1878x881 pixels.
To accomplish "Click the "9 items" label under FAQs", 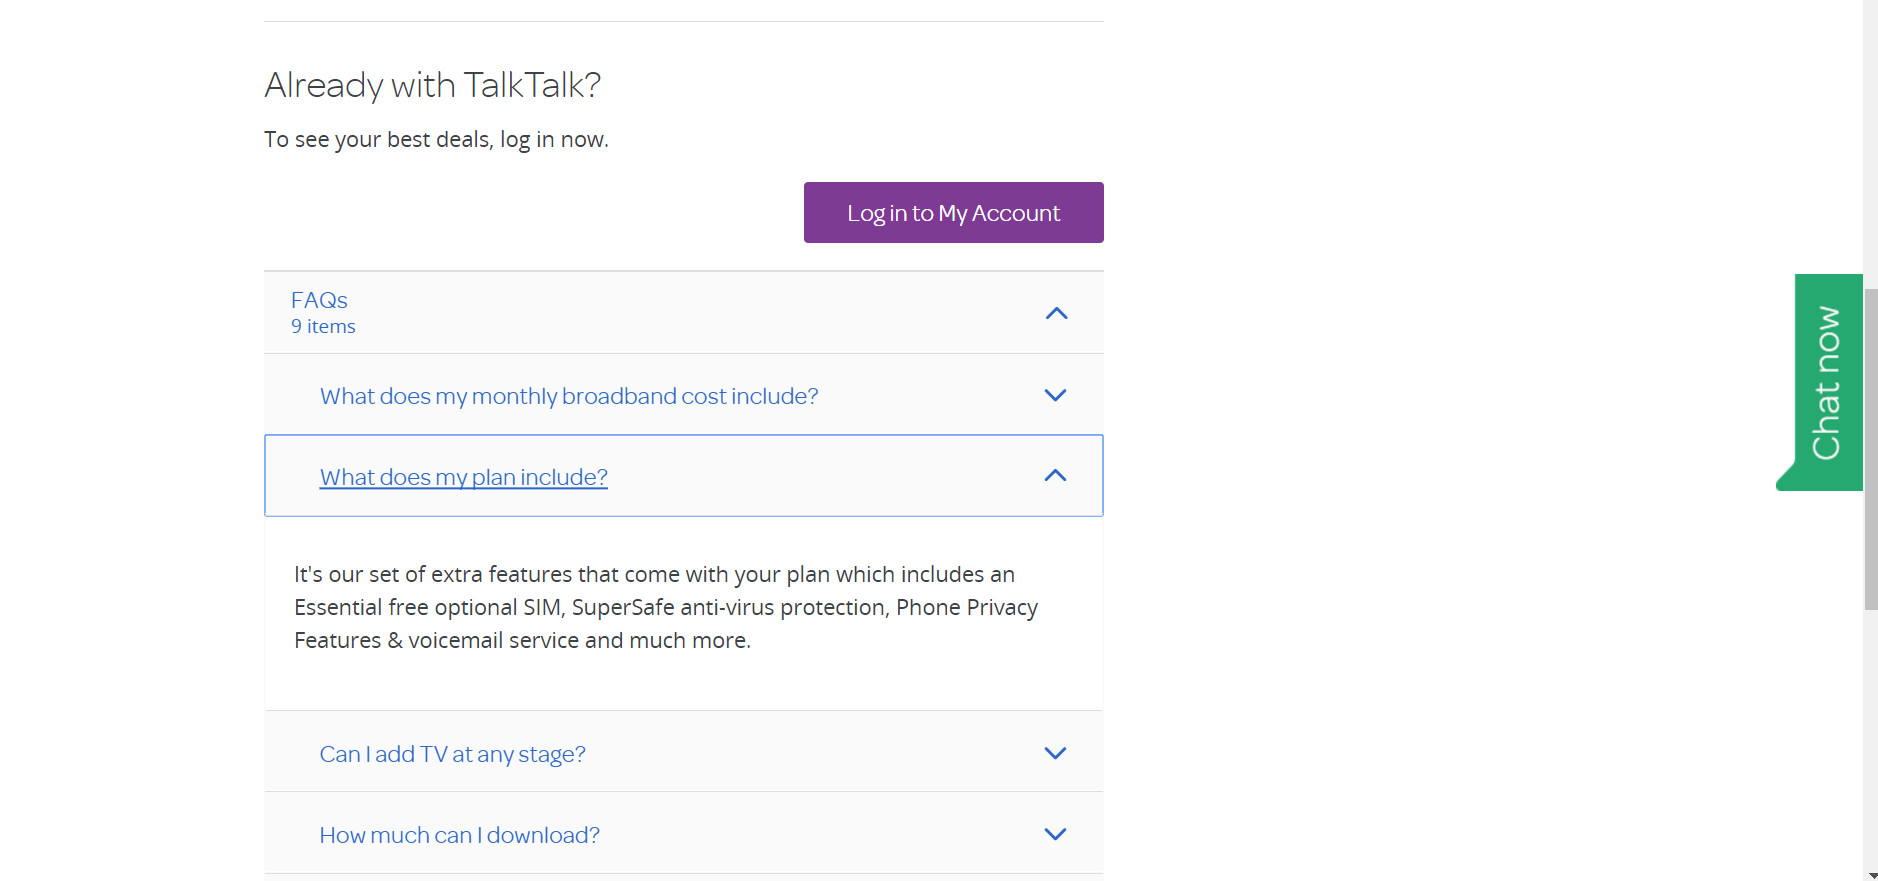I will 323,327.
